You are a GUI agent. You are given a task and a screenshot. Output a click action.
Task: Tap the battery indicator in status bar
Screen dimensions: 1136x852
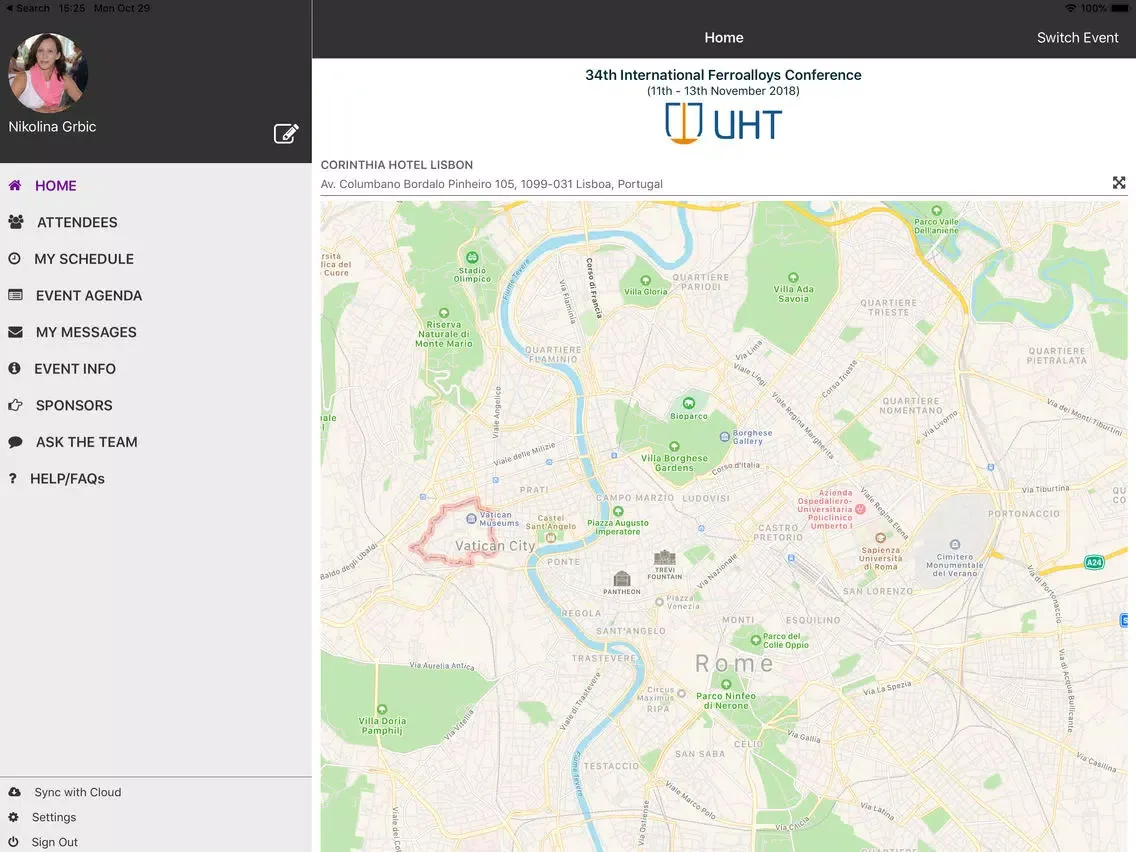point(1120,8)
